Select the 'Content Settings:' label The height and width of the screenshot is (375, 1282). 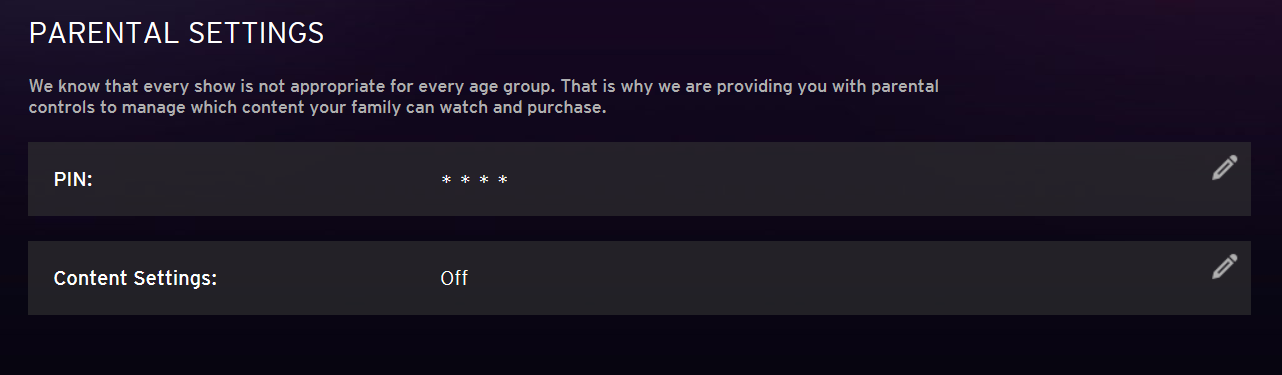(x=135, y=278)
